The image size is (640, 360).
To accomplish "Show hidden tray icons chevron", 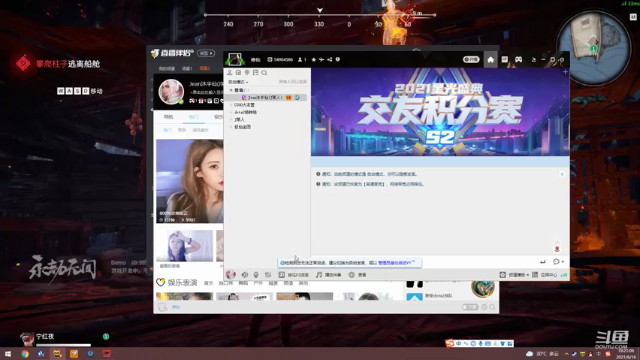I will pos(567,354).
